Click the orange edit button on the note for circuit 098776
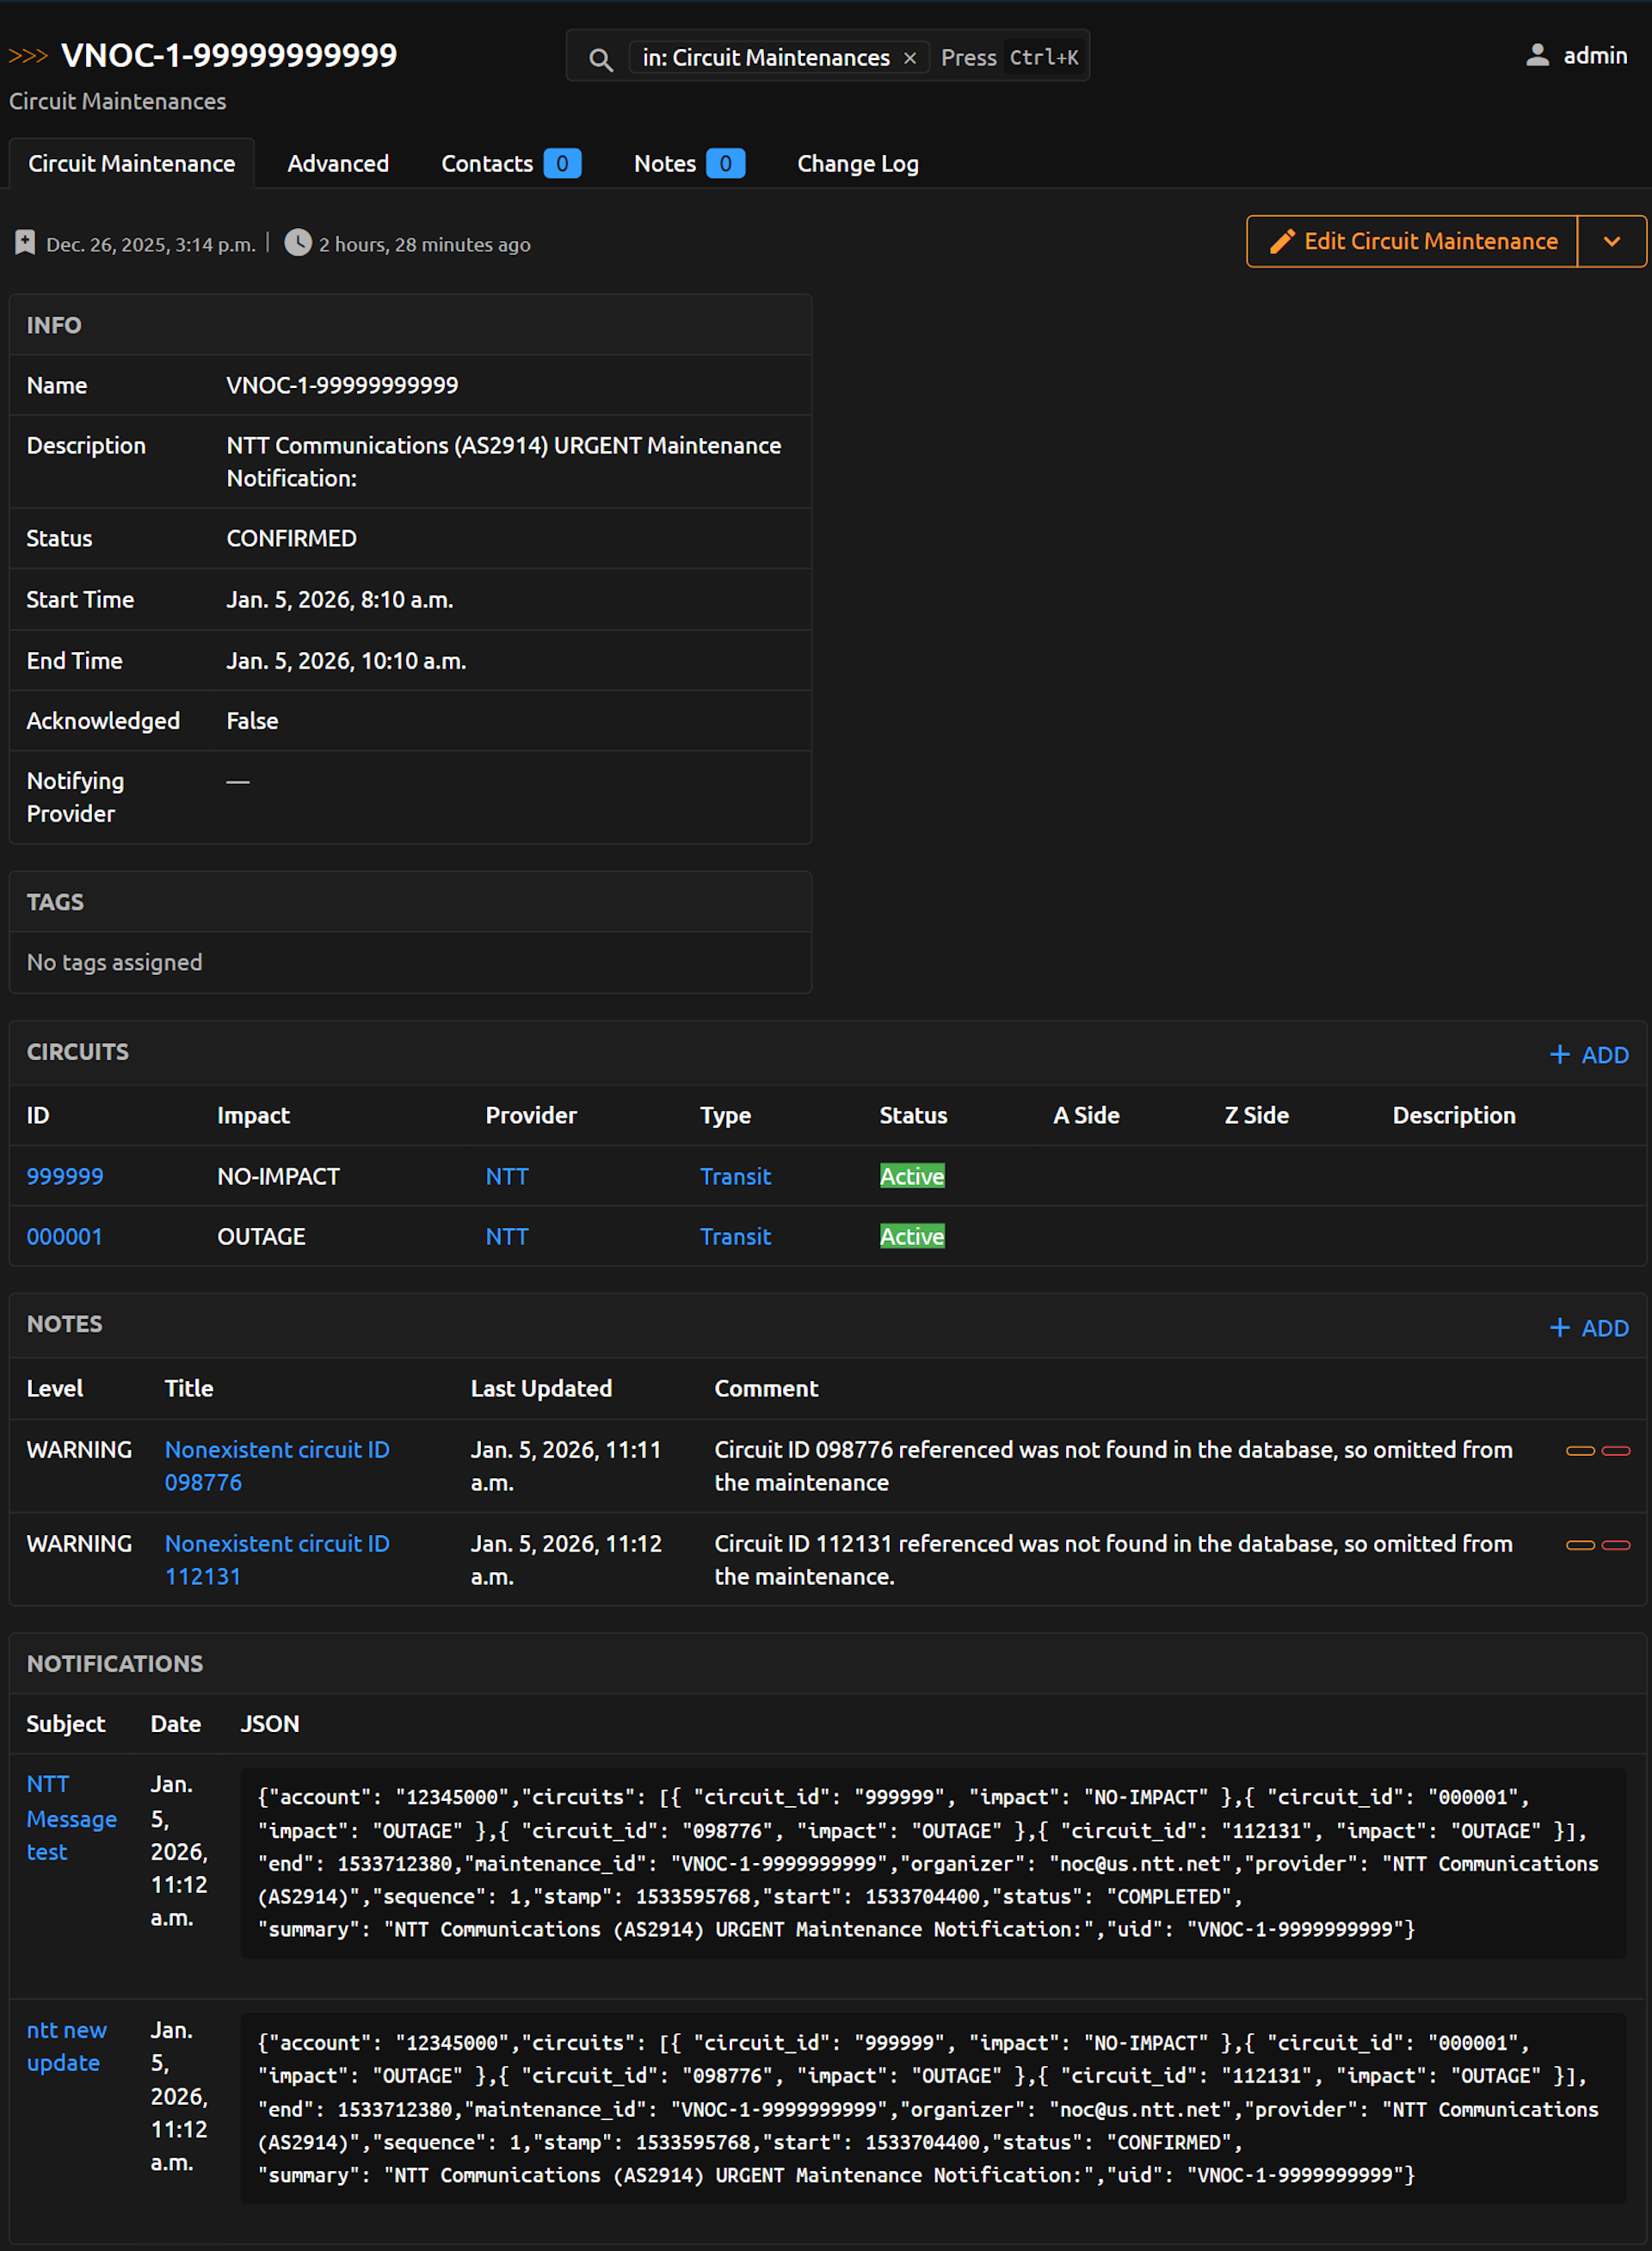1652x2251 pixels. click(1579, 1450)
